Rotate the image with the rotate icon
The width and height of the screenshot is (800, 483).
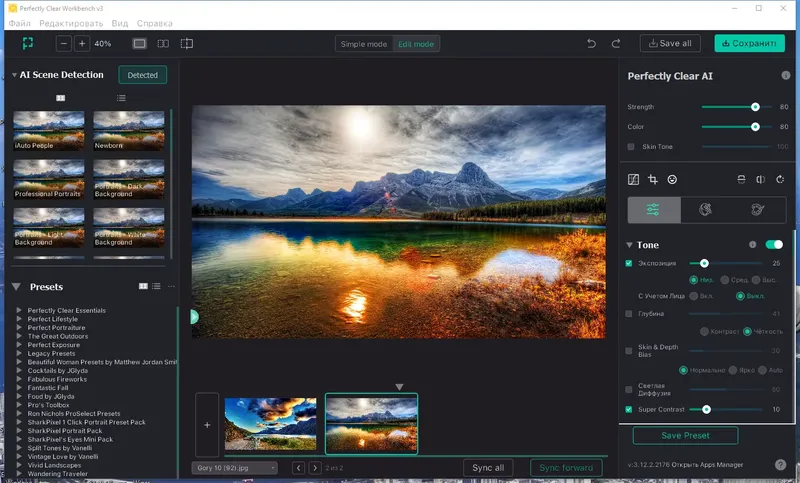tap(779, 180)
